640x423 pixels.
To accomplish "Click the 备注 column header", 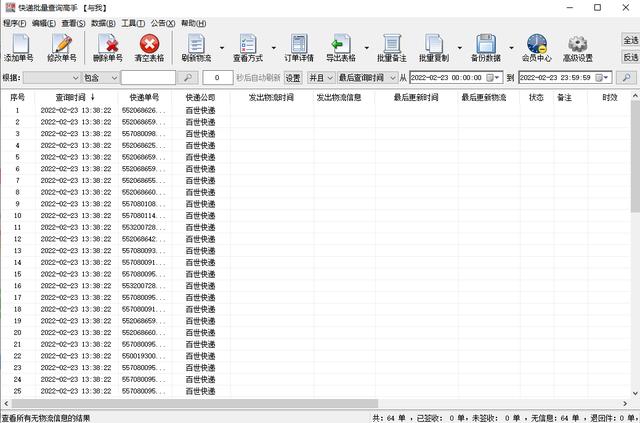I will pyautogui.click(x=564, y=97).
